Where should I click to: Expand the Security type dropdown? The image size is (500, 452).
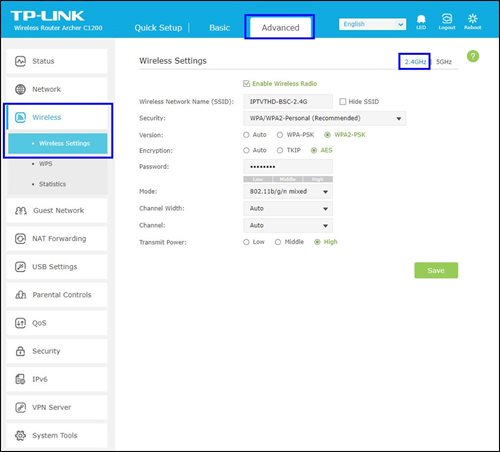pos(325,118)
